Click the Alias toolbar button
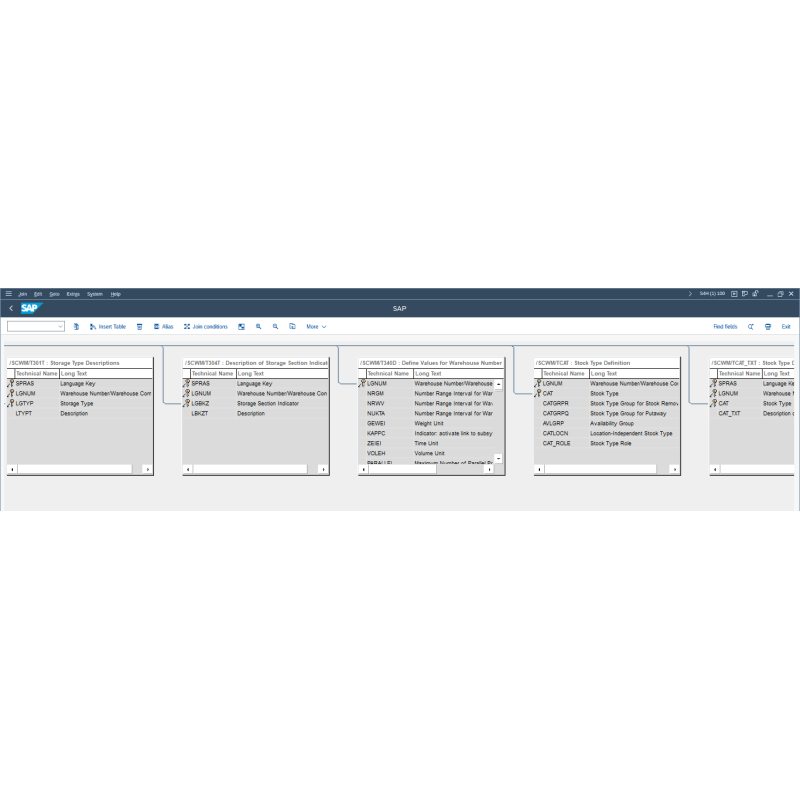This screenshot has width=800, height=800. click(163, 327)
